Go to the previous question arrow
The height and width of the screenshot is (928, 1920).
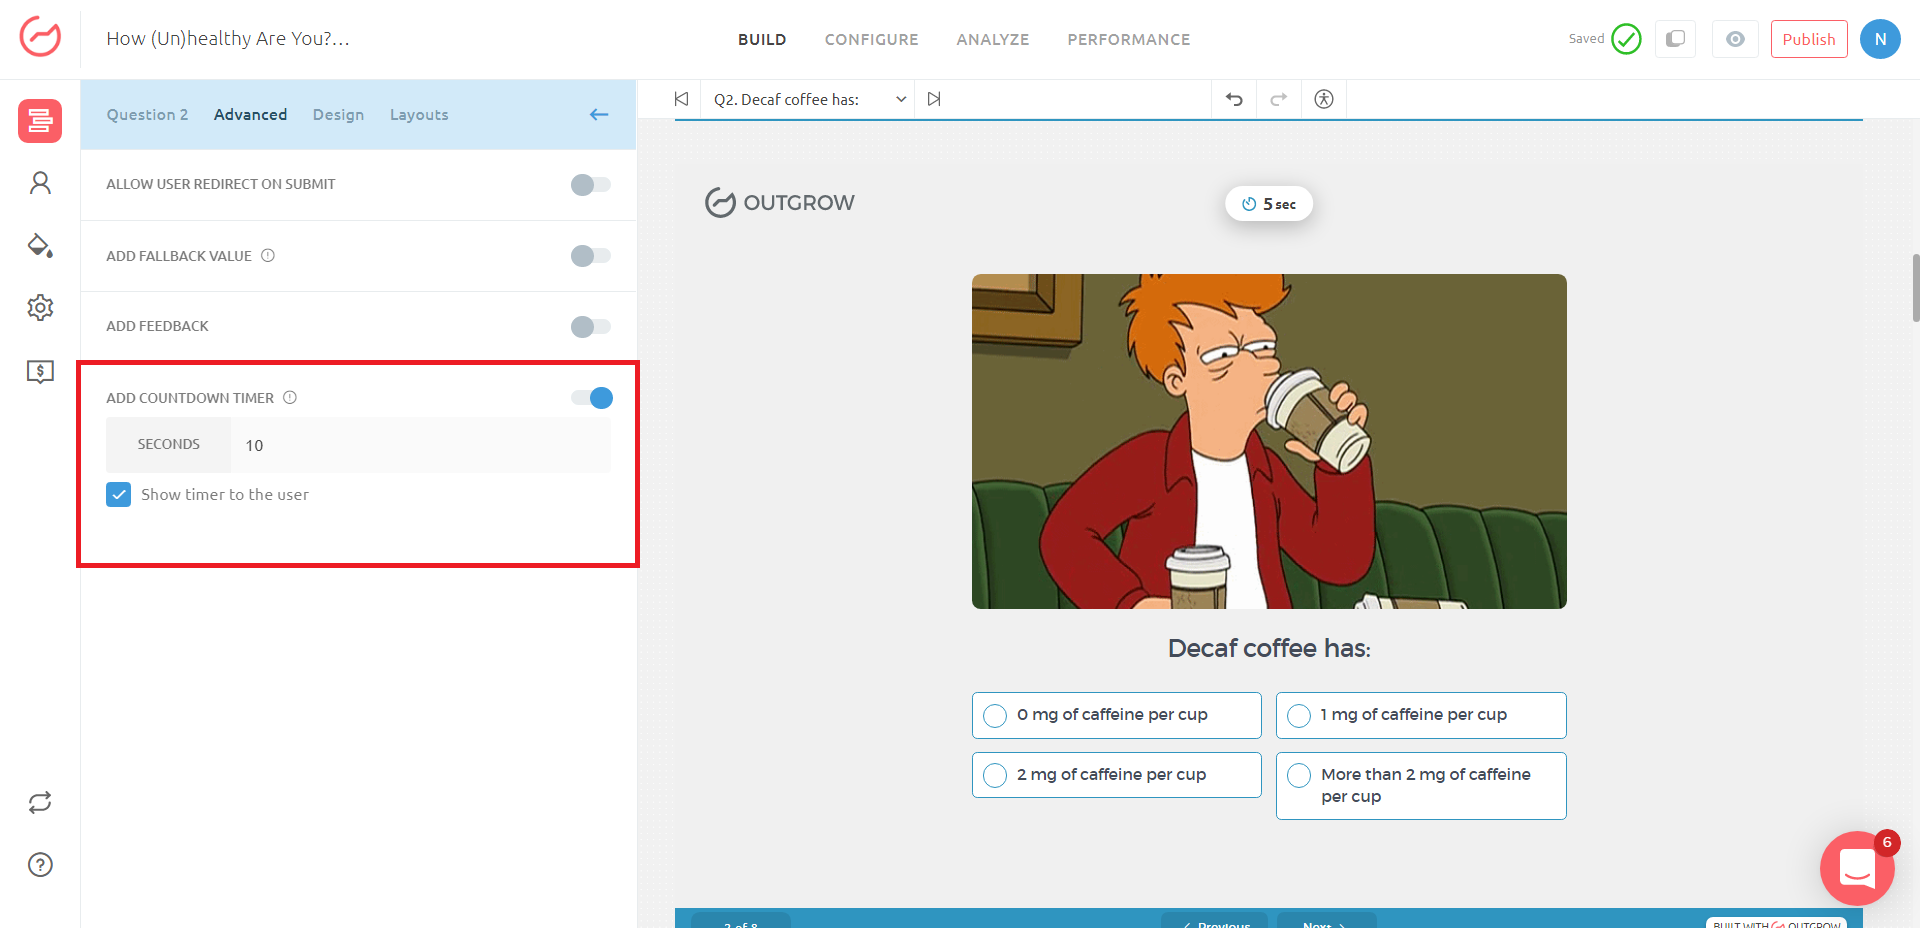pyautogui.click(x=682, y=99)
